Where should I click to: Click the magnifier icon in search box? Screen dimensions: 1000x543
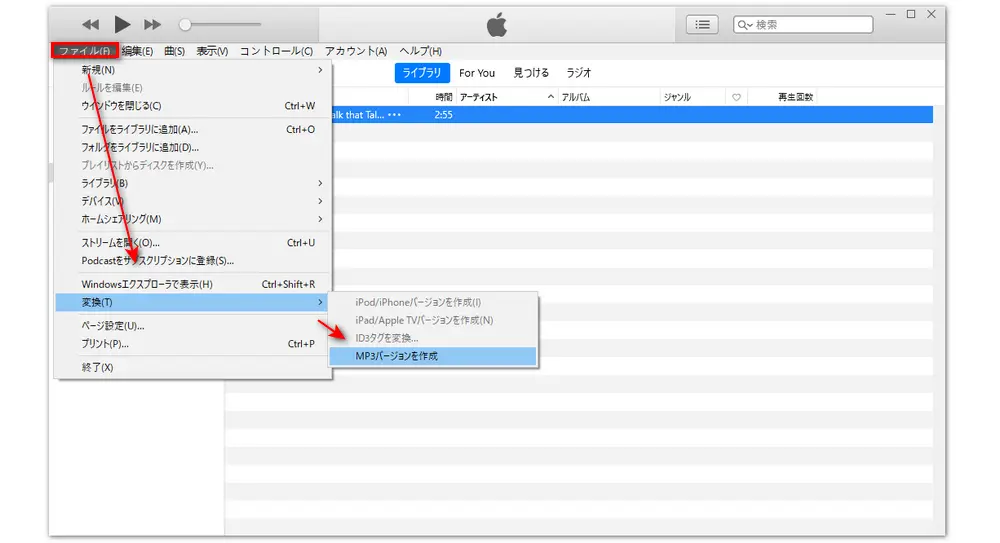click(x=746, y=24)
